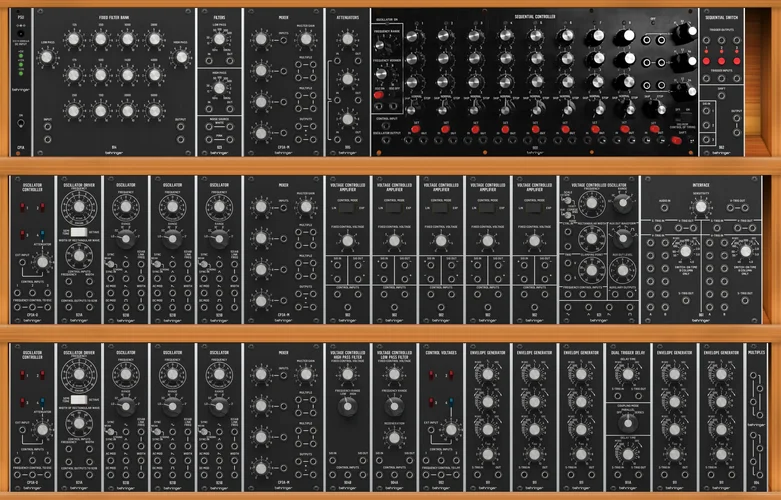
Task: Click the "CONTROL VOLTAGES" module title
Action: (441, 353)
